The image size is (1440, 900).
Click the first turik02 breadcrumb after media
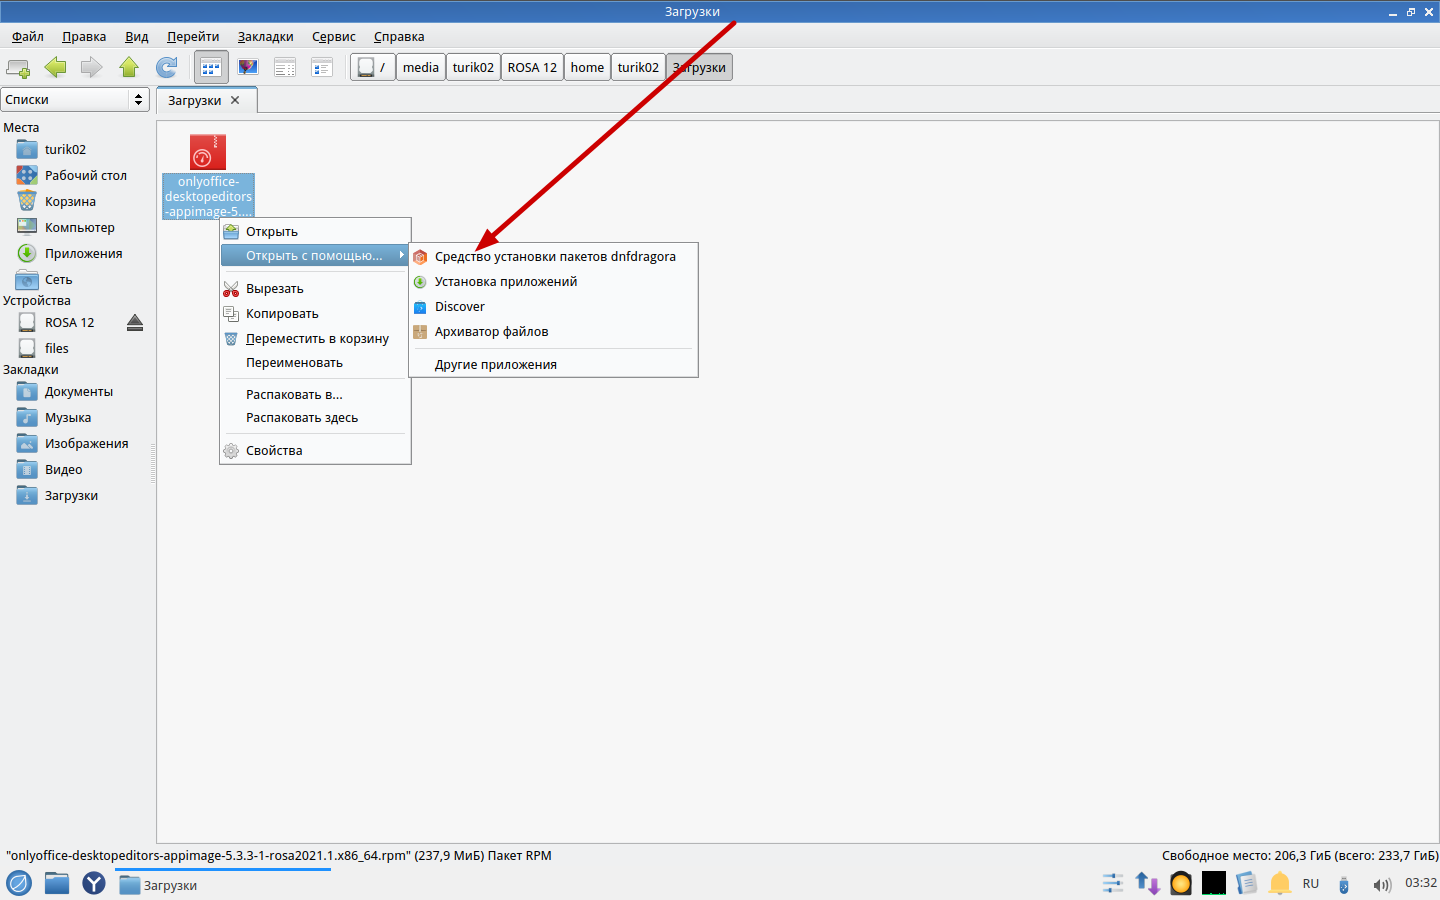click(x=473, y=67)
